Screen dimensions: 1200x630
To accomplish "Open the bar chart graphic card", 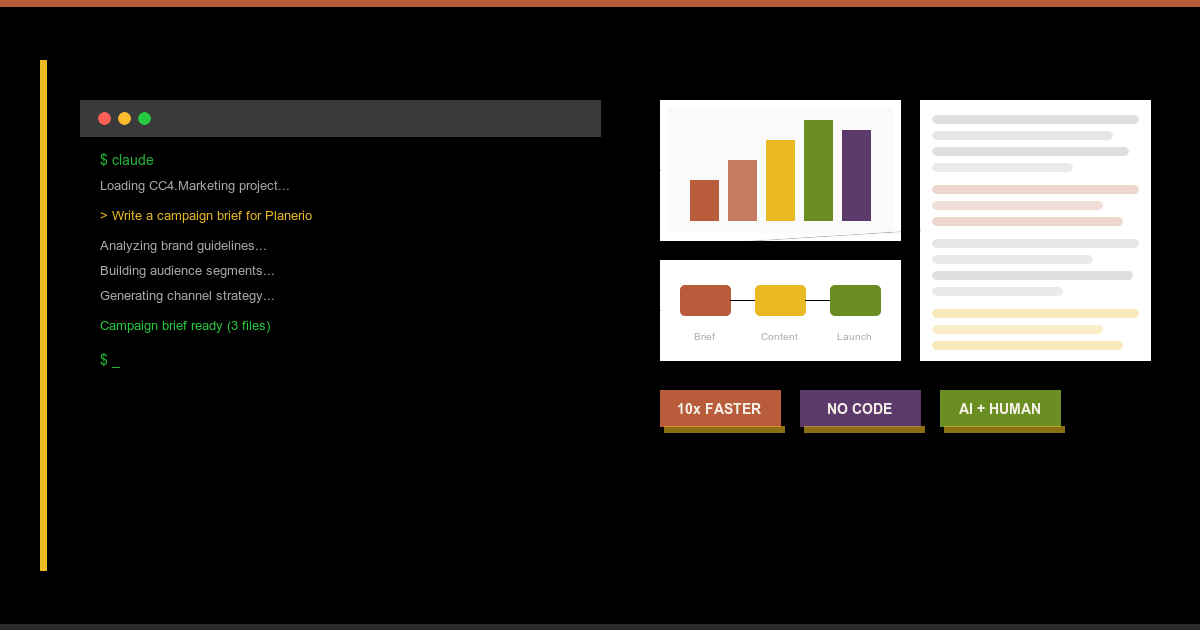I will pyautogui.click(x=780, y=170).
